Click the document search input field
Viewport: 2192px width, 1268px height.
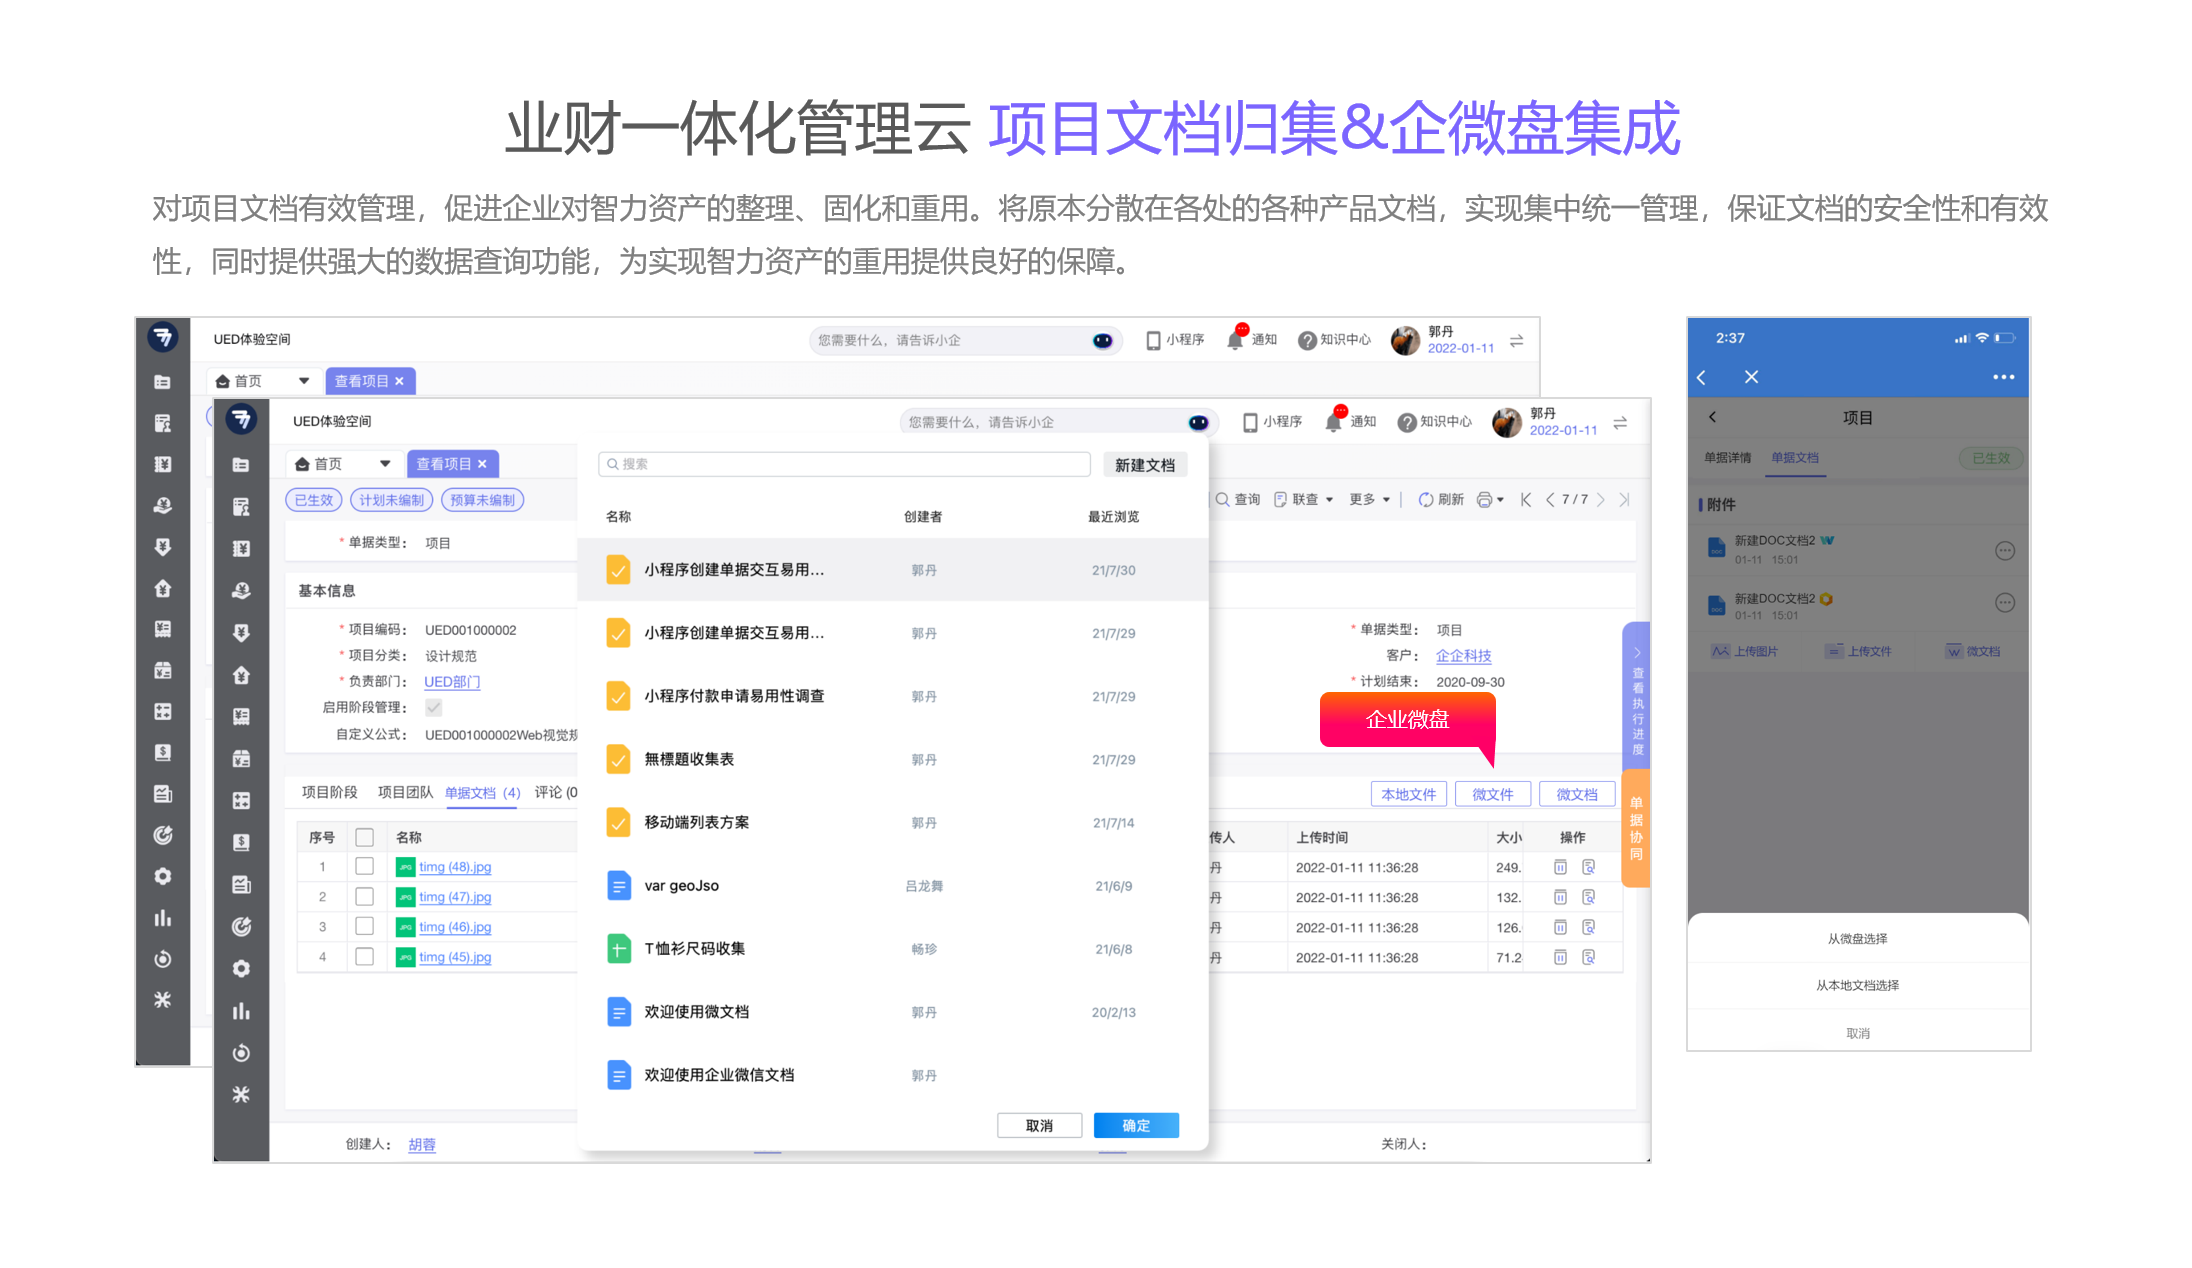(x=845, y=464)
